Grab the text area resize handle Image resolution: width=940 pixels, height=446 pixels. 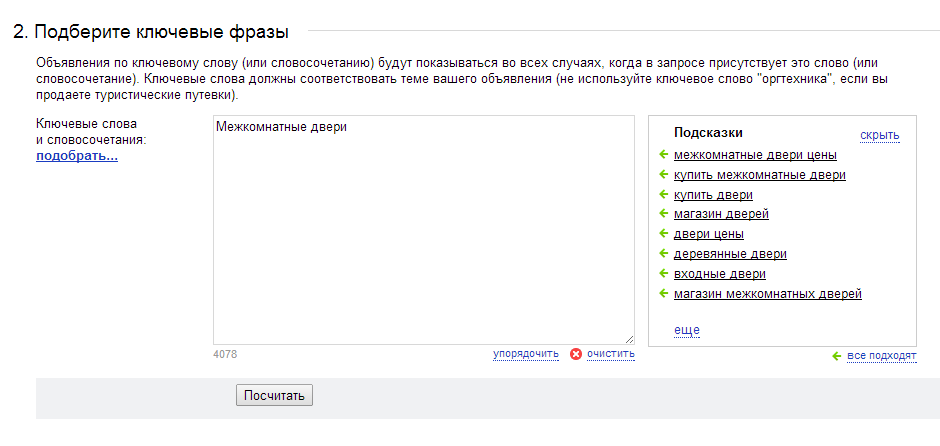click(629, 339)
